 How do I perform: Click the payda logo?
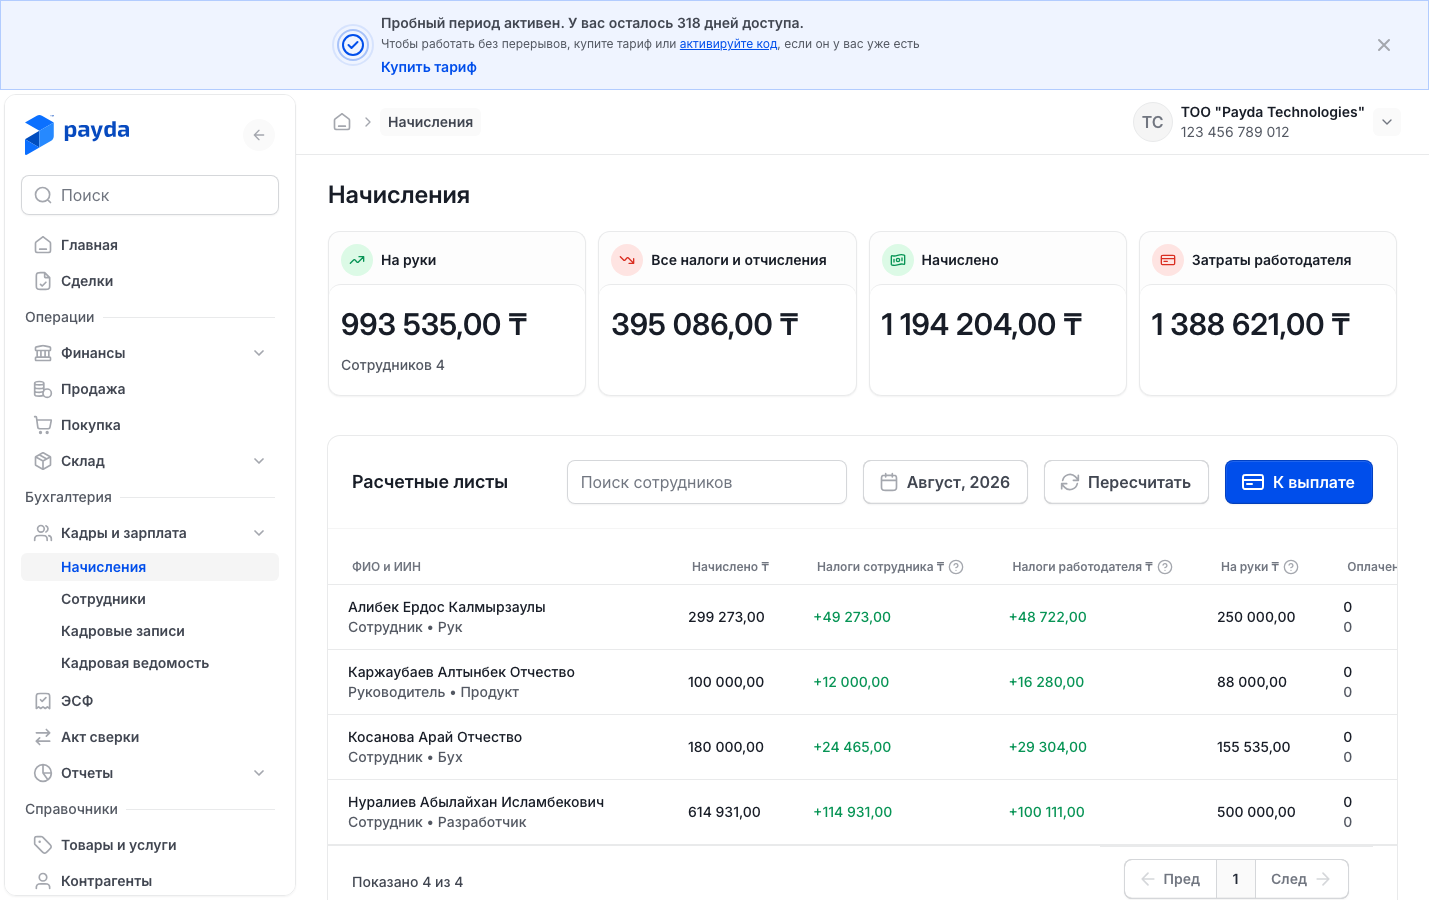coord(77,133)
